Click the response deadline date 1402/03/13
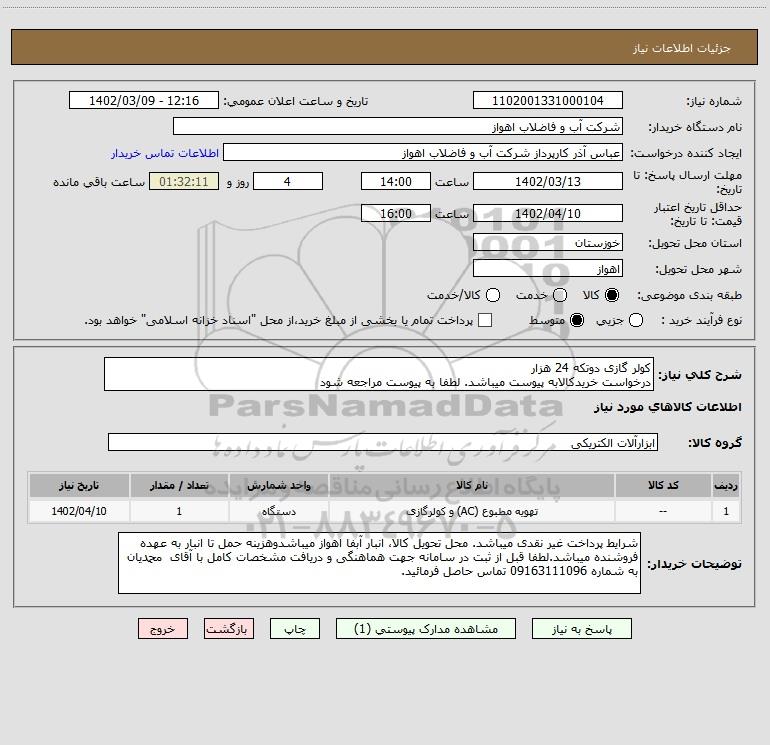Viewport: 770px width, 745px height. click(x=548, y=181)
